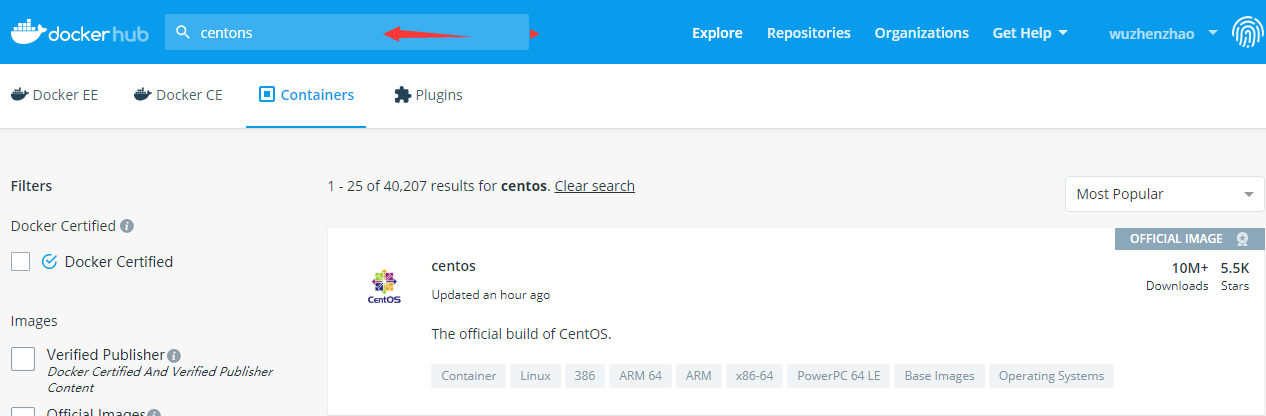The width and height of the screenshot is (1266, 416).
Task: Click the search magnifier icon
Action: [183, 32]
